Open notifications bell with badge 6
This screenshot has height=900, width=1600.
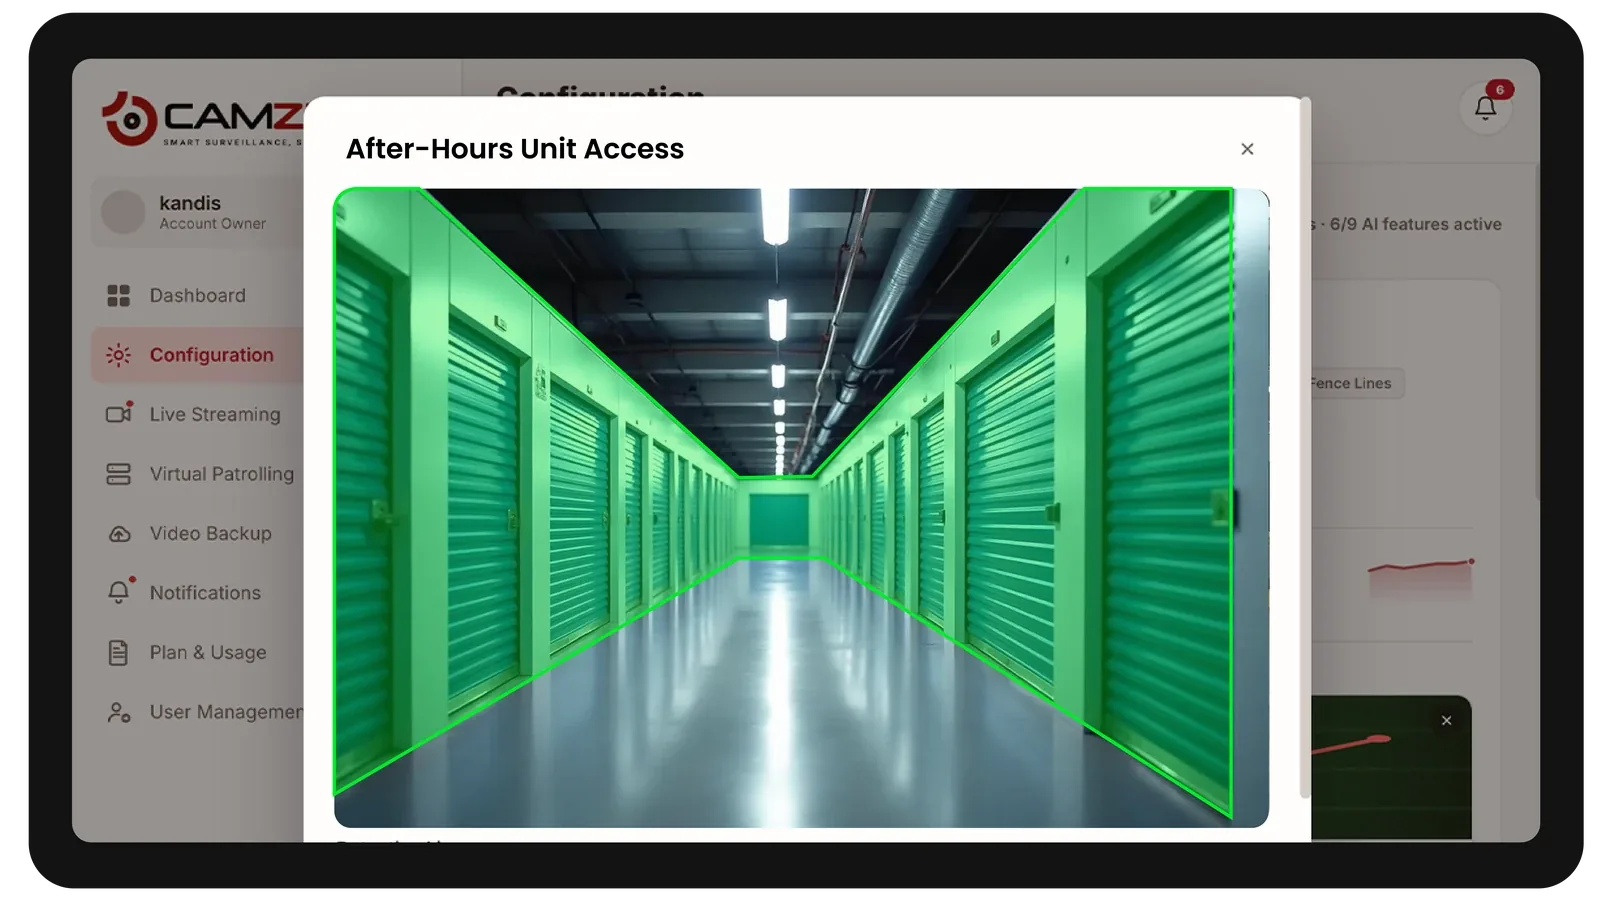(1486, 106)
